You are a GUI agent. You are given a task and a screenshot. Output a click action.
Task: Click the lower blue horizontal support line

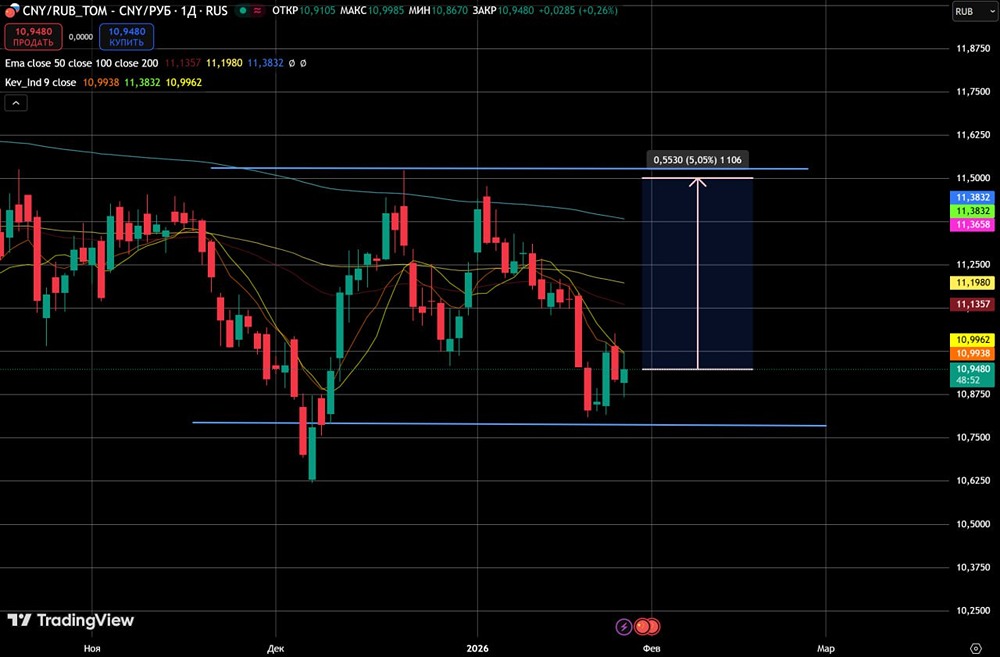click(x=500, y=424)
